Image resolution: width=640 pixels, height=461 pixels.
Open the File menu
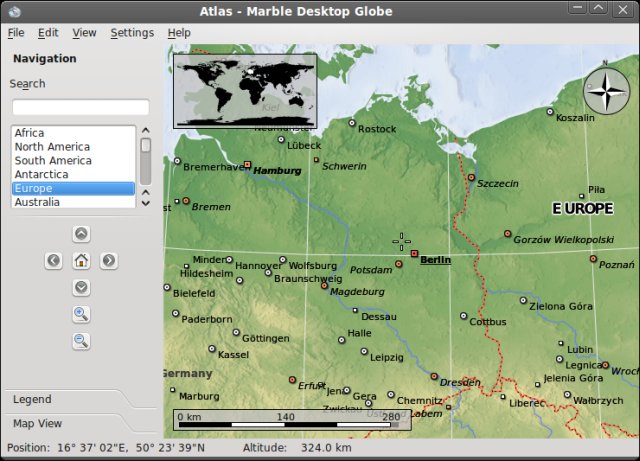pos(16,33)
